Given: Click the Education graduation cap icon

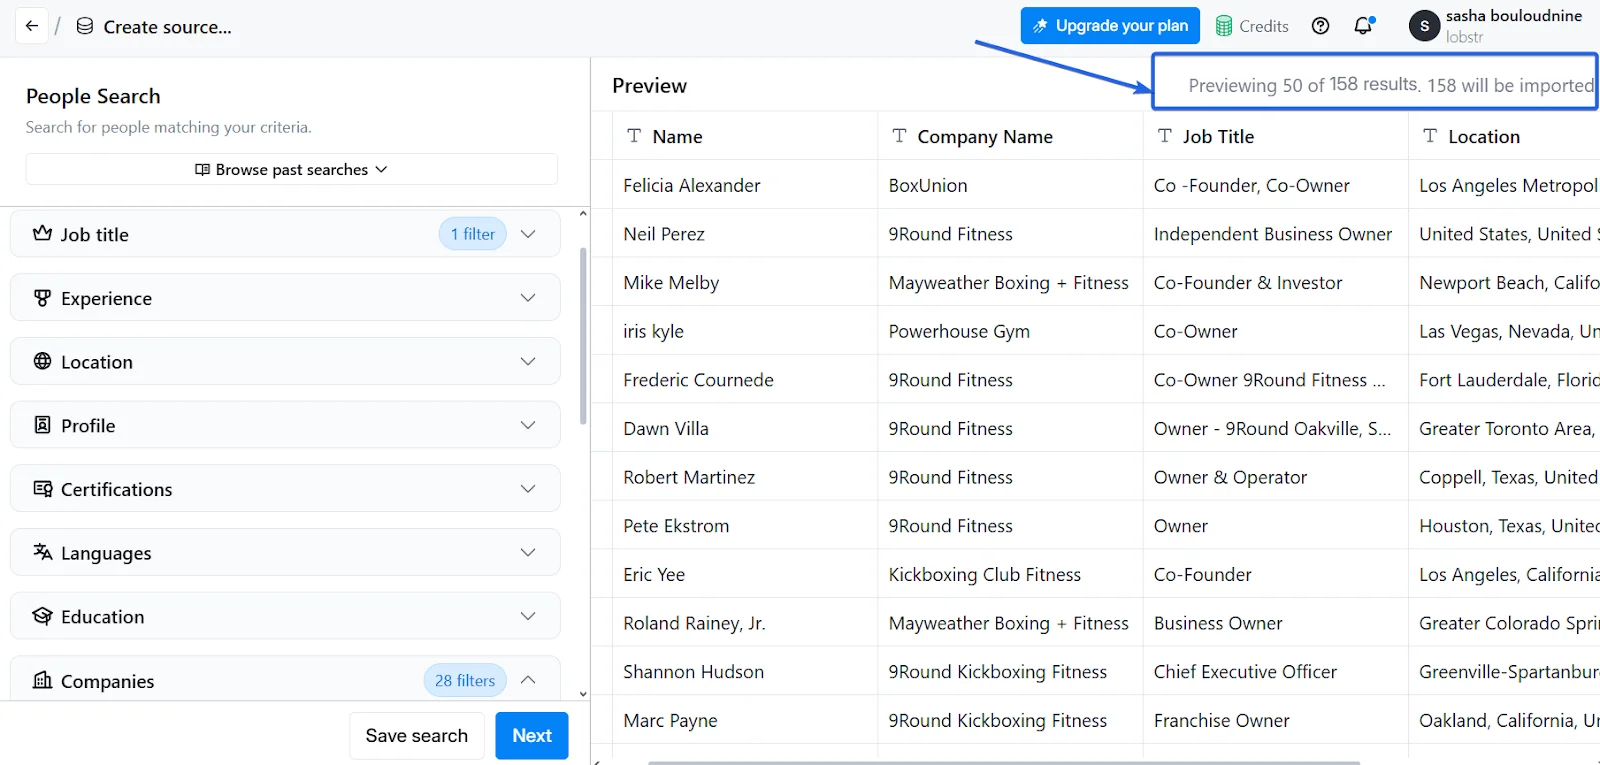Looking at the screenshot, I should (x=42, y=616).
